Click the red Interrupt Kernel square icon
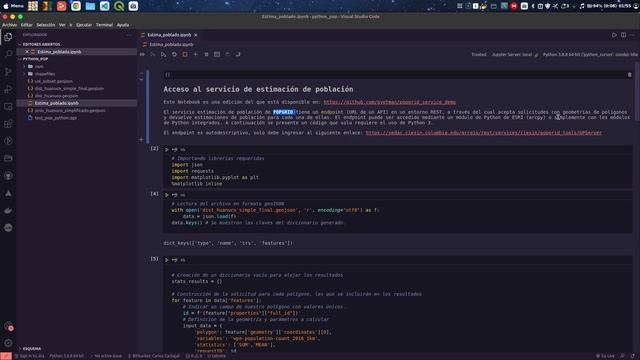 click(x=185, y=54)
